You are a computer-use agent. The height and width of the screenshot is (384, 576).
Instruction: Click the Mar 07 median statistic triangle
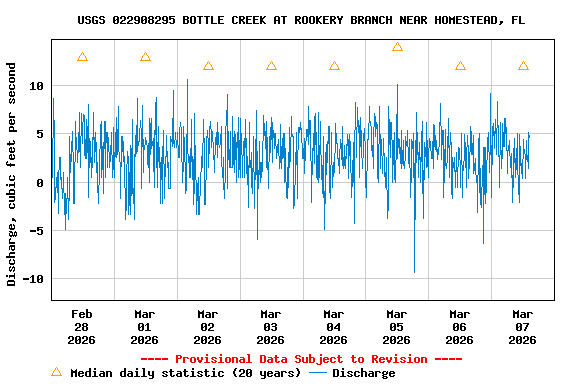523,66
